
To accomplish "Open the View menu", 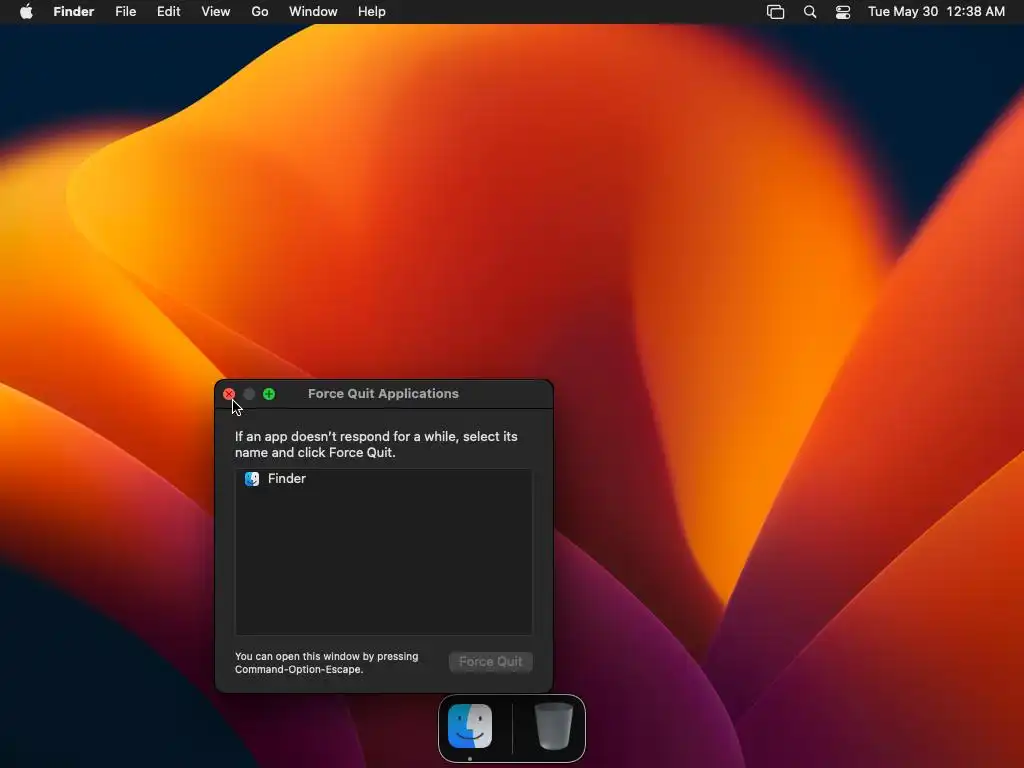I will click(x=216, y=12).
